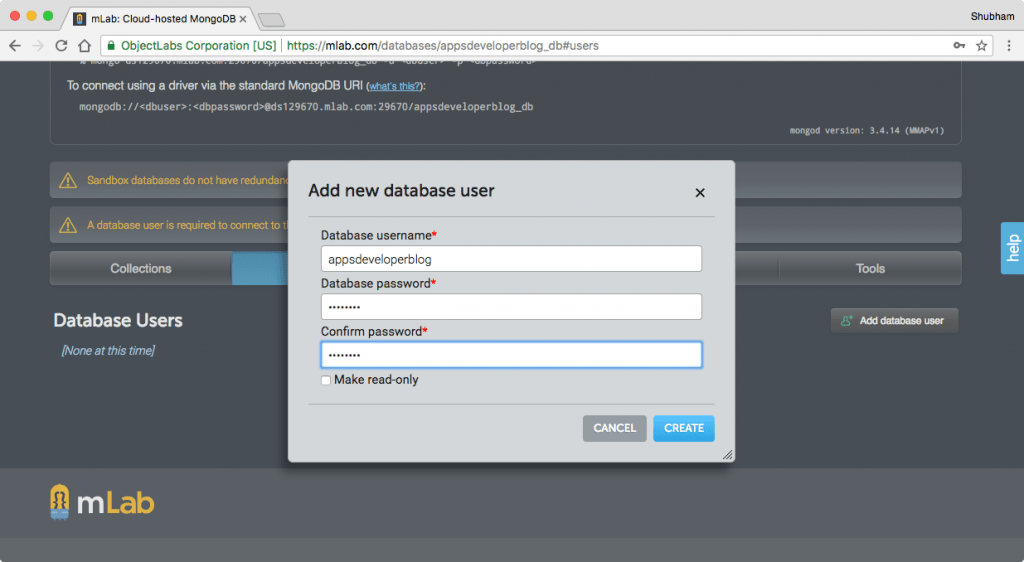Open the Tools tab
Image resolution: width=1024 pixels, height=562 pixels.
pos(870,268)
